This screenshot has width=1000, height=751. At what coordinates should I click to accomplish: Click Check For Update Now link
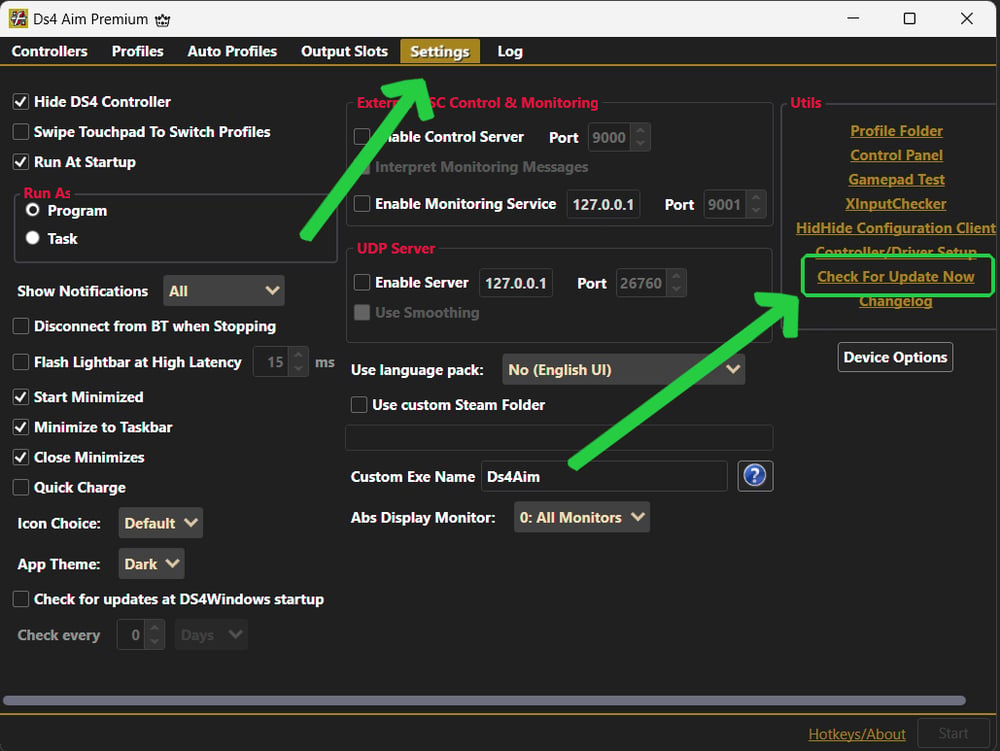[896, 276]
